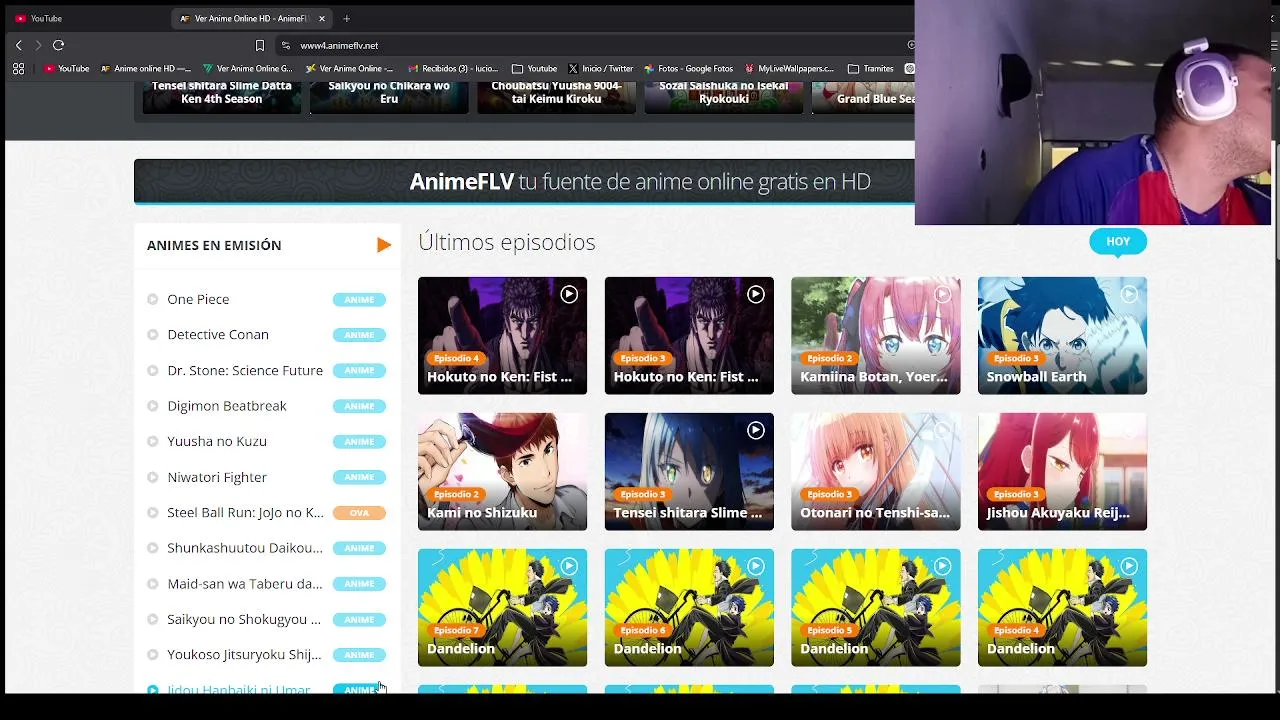Viewport: 1280px width, 720px height.
Task: Open the Youtube bookmarks folder
Action: pos(534,69)
